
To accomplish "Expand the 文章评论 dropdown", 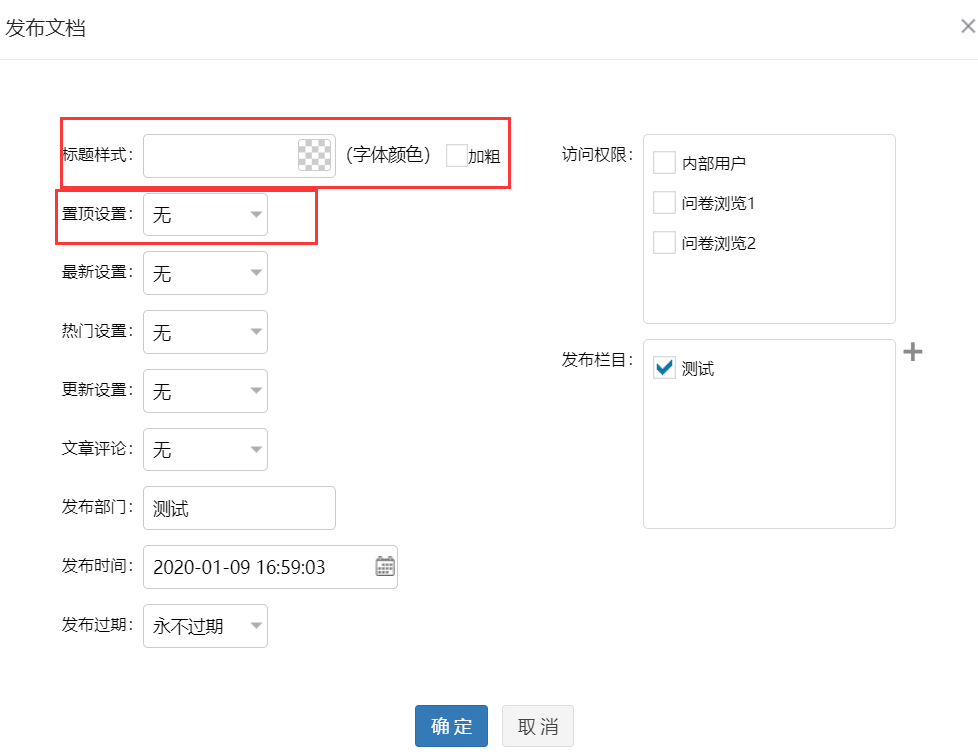I will pos(205,449).
